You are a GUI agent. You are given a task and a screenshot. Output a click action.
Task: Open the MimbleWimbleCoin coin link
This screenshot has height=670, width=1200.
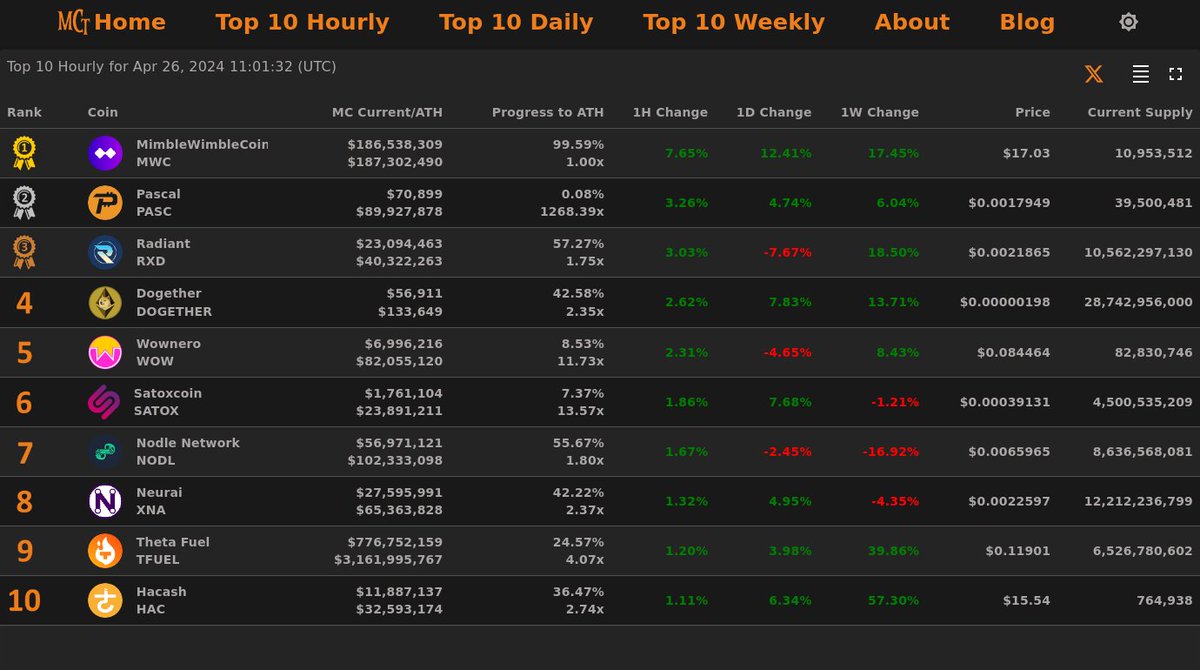pos(202,144)
